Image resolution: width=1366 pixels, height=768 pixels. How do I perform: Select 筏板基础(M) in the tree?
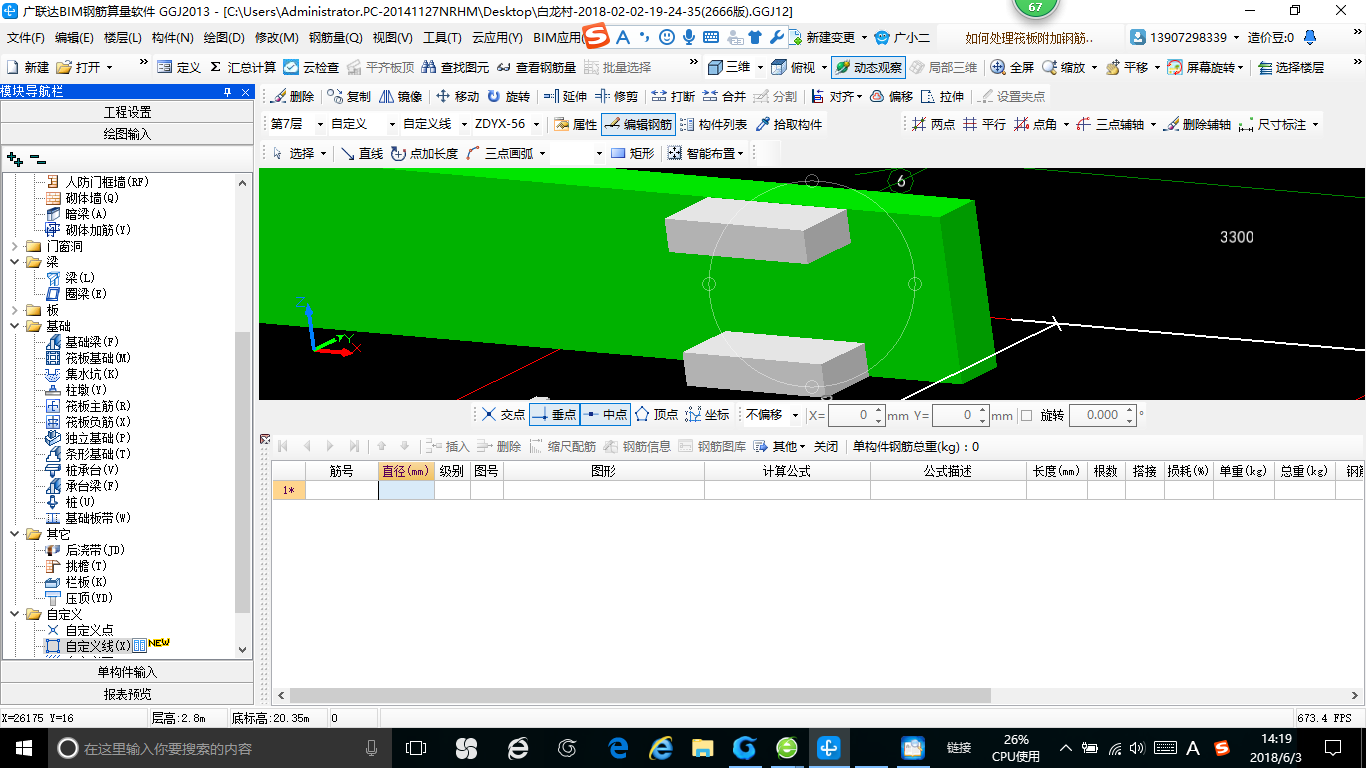[98, 358]
